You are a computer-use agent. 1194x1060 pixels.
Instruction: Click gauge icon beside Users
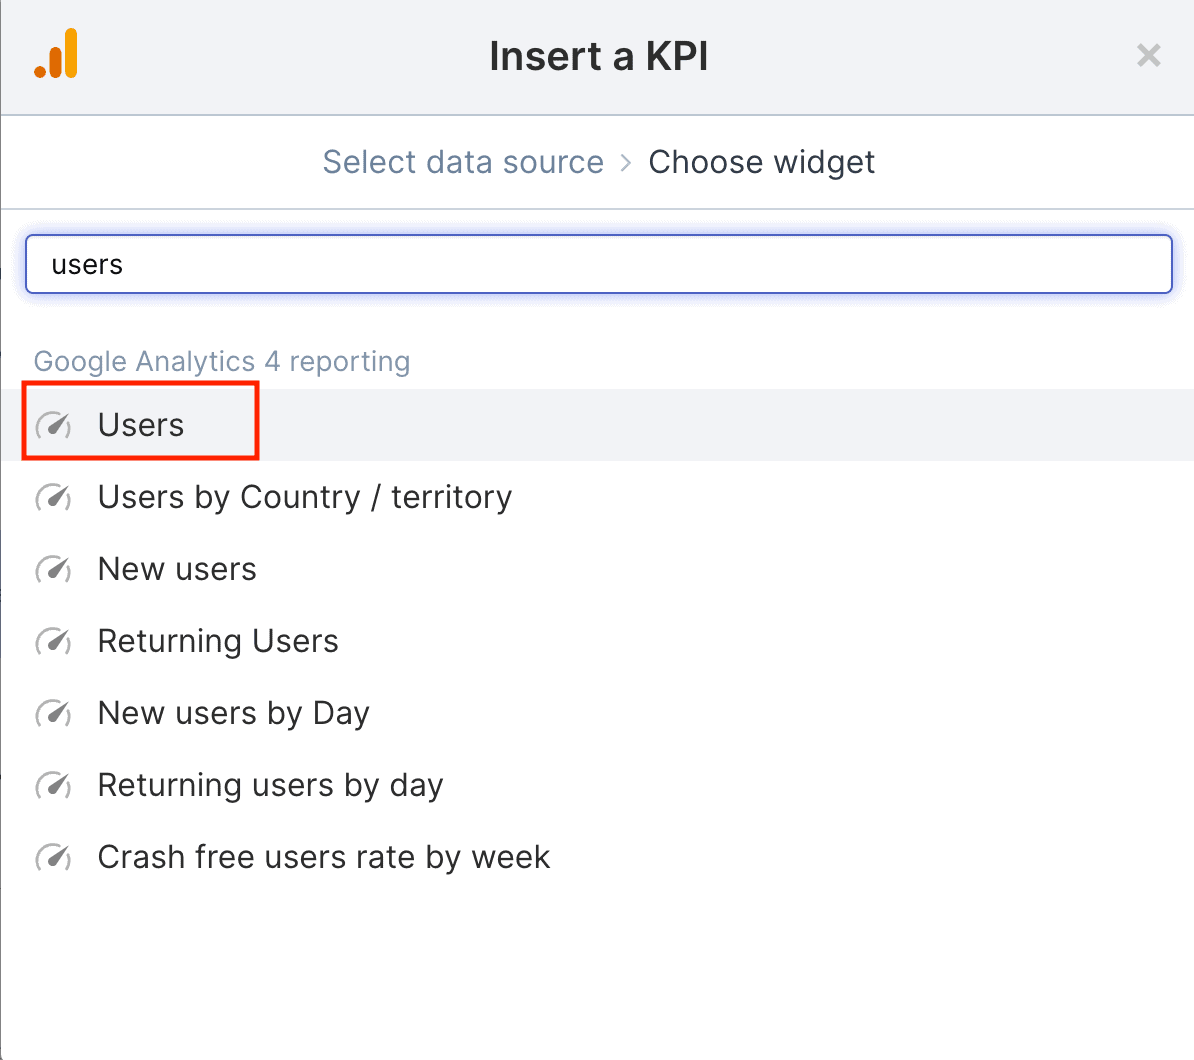[53, 425]
